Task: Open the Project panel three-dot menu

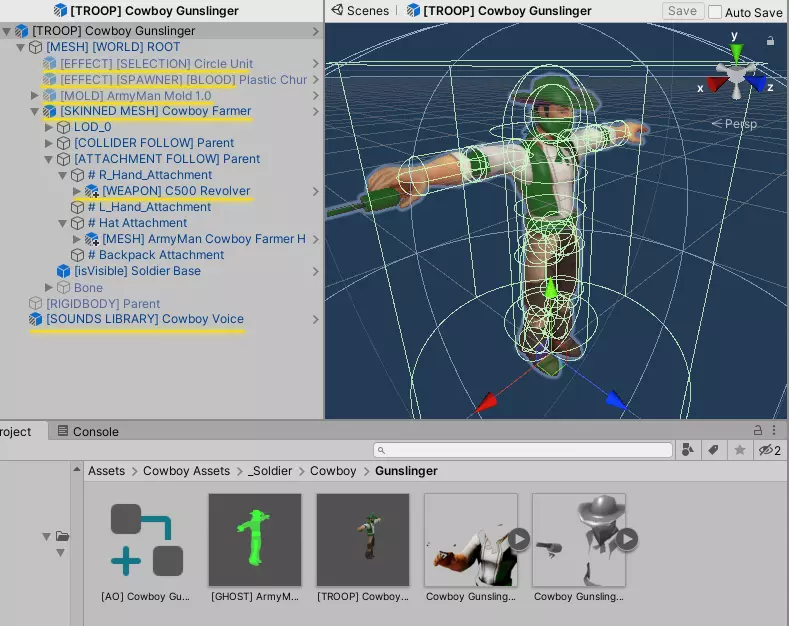Action: 774,430
